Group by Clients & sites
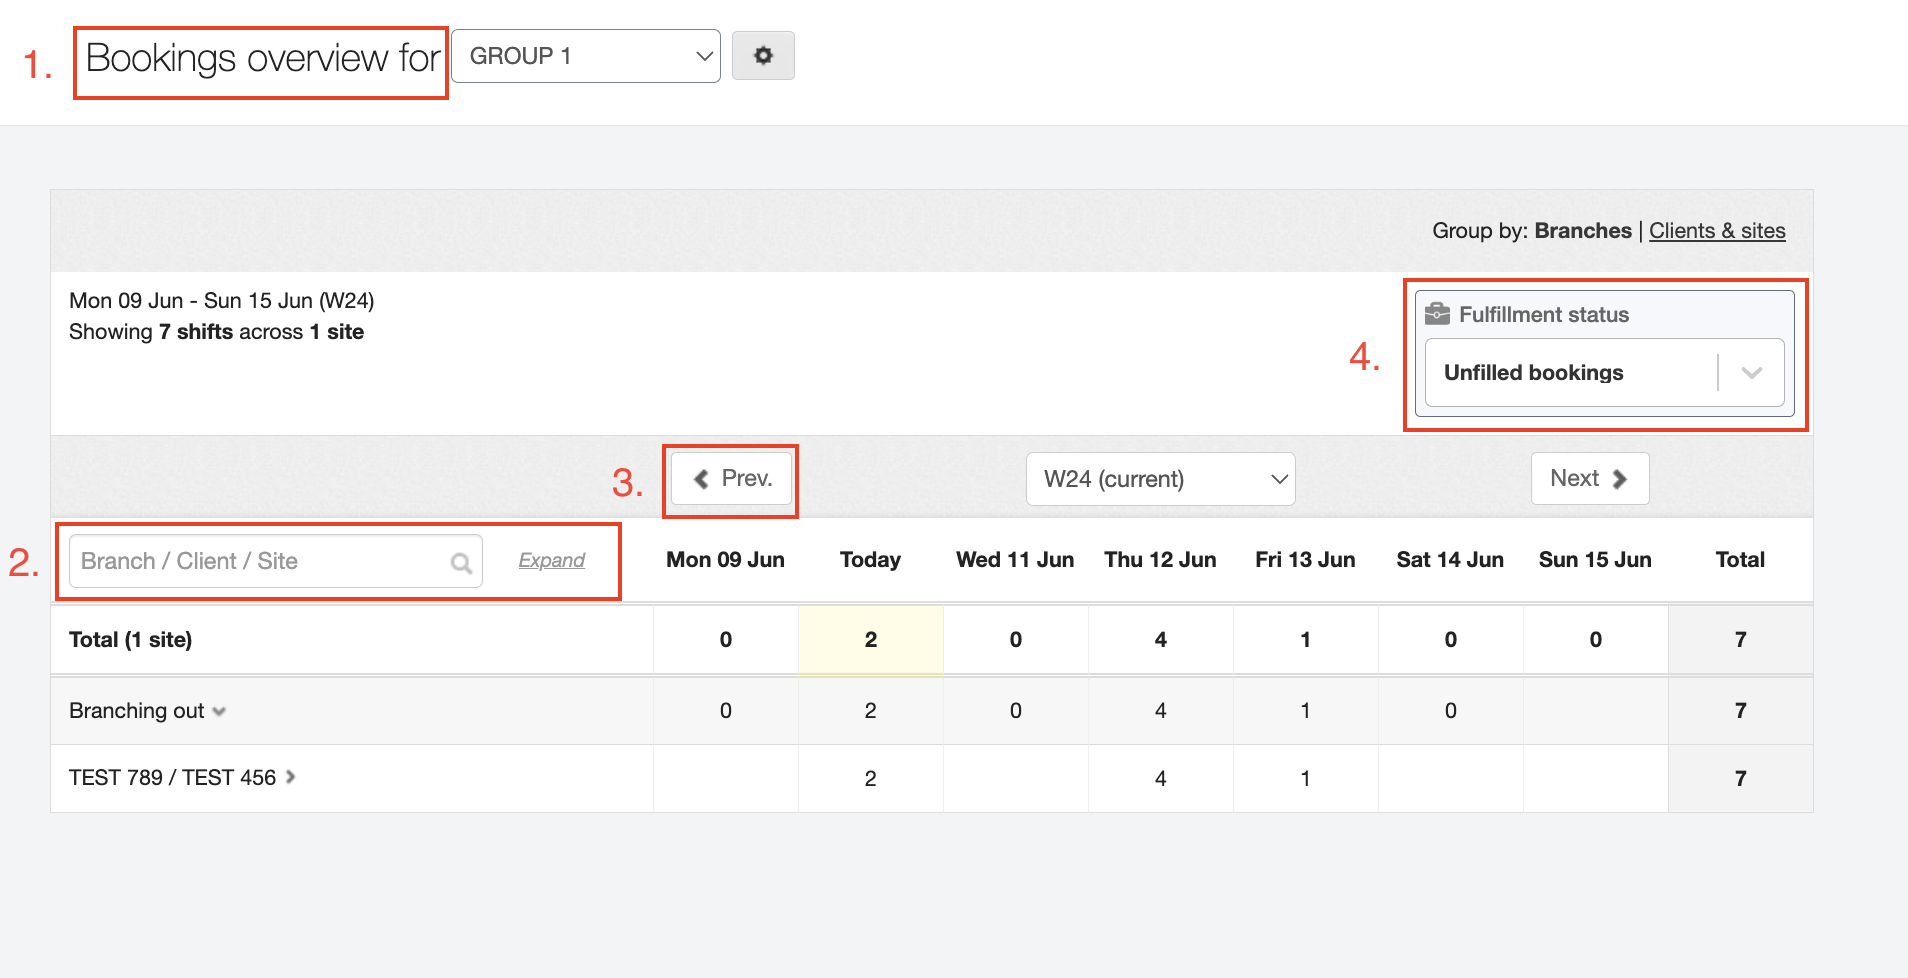1908x978 pixels. [1716, 231]
